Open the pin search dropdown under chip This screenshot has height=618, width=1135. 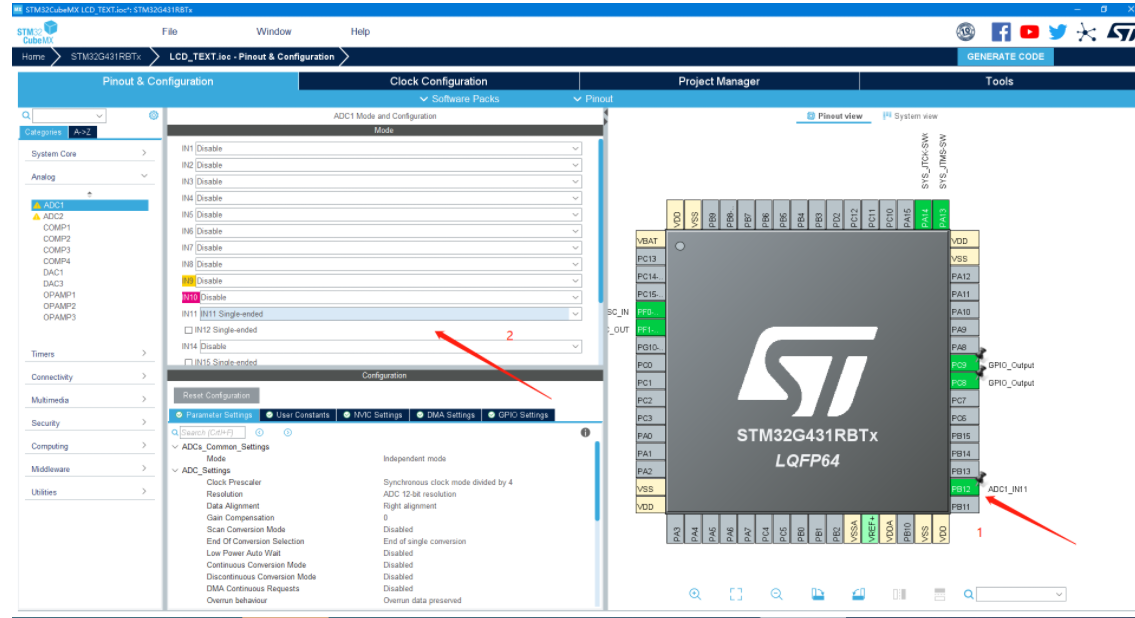coord(1059,594)
